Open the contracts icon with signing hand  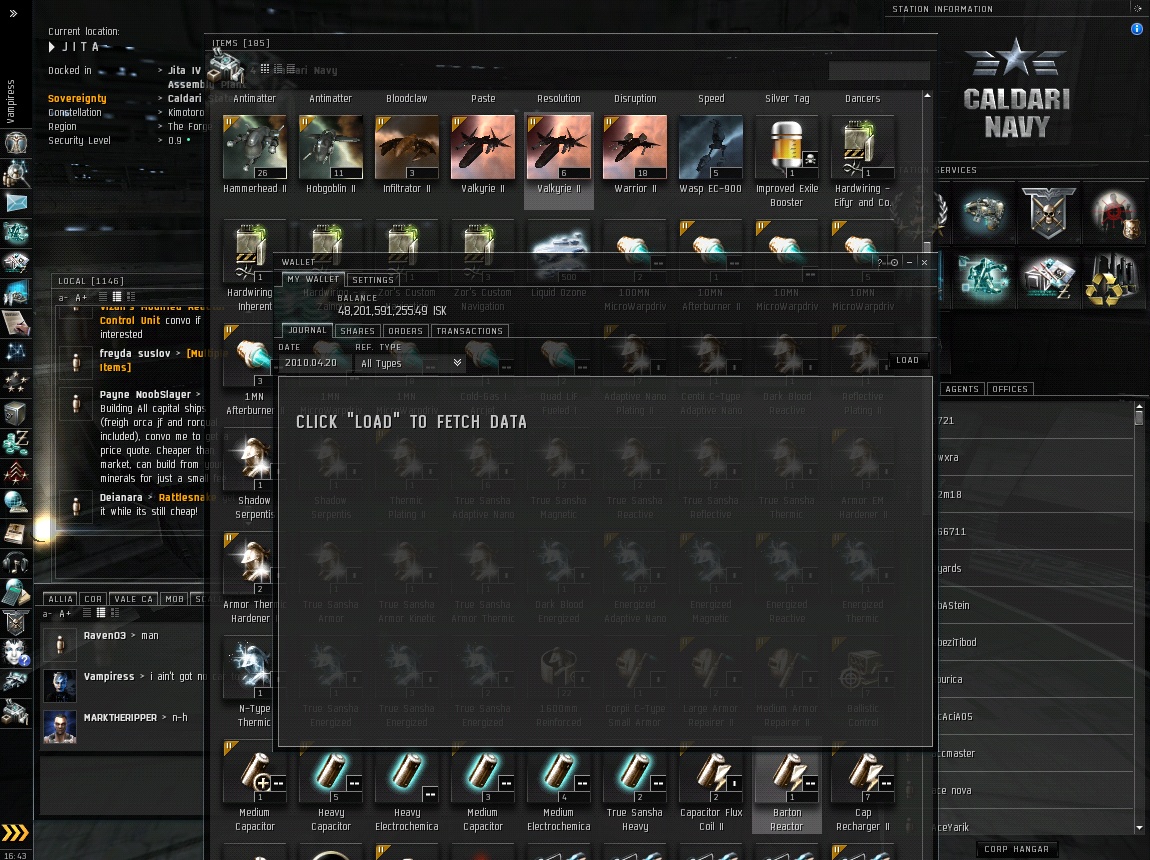tap(15, 322)
